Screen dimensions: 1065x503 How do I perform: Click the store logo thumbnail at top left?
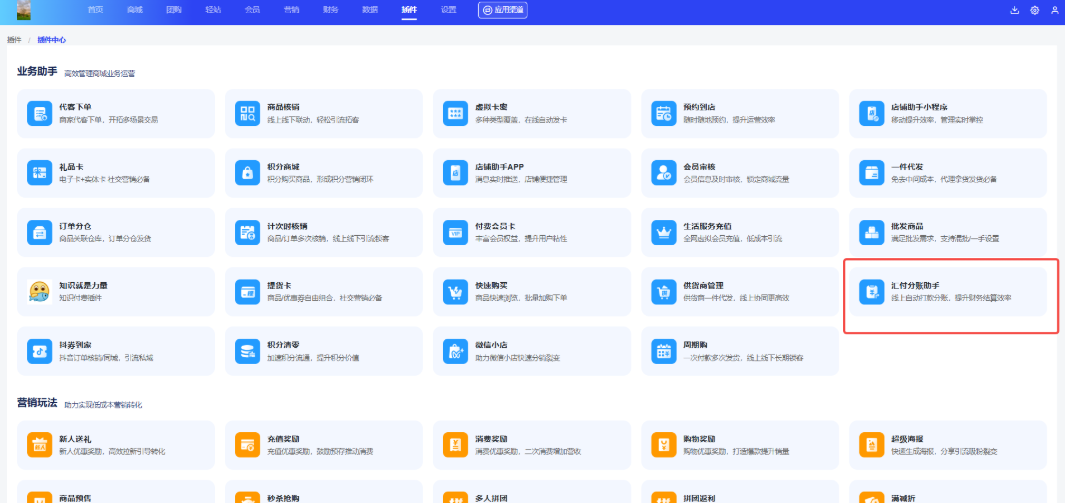pos(23,10)
